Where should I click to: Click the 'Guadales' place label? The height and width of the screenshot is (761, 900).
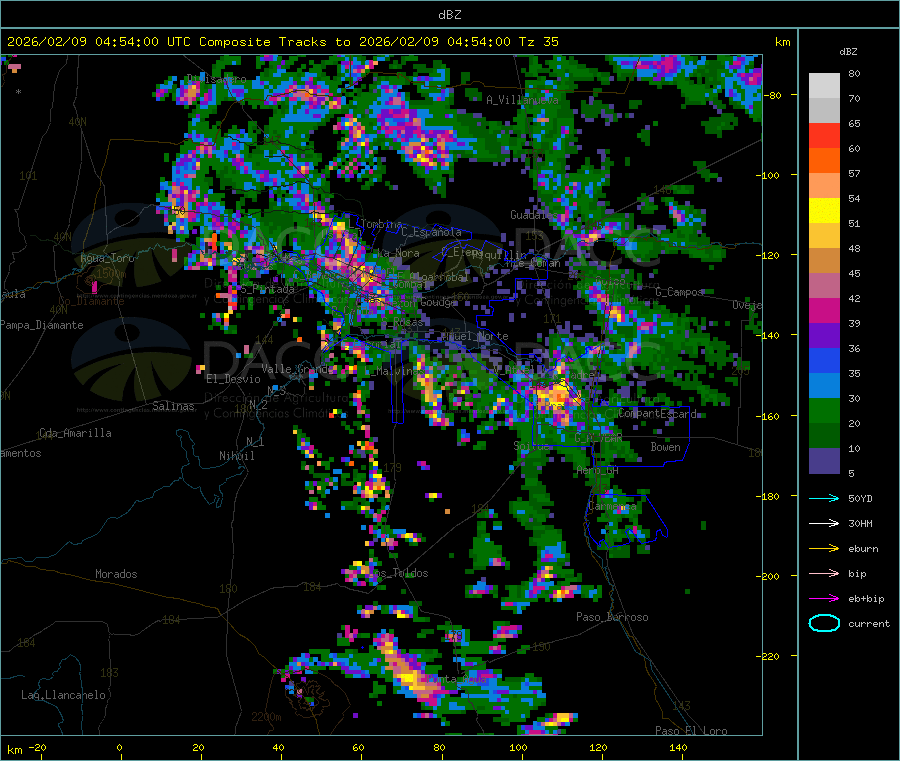tap(534, 215)
